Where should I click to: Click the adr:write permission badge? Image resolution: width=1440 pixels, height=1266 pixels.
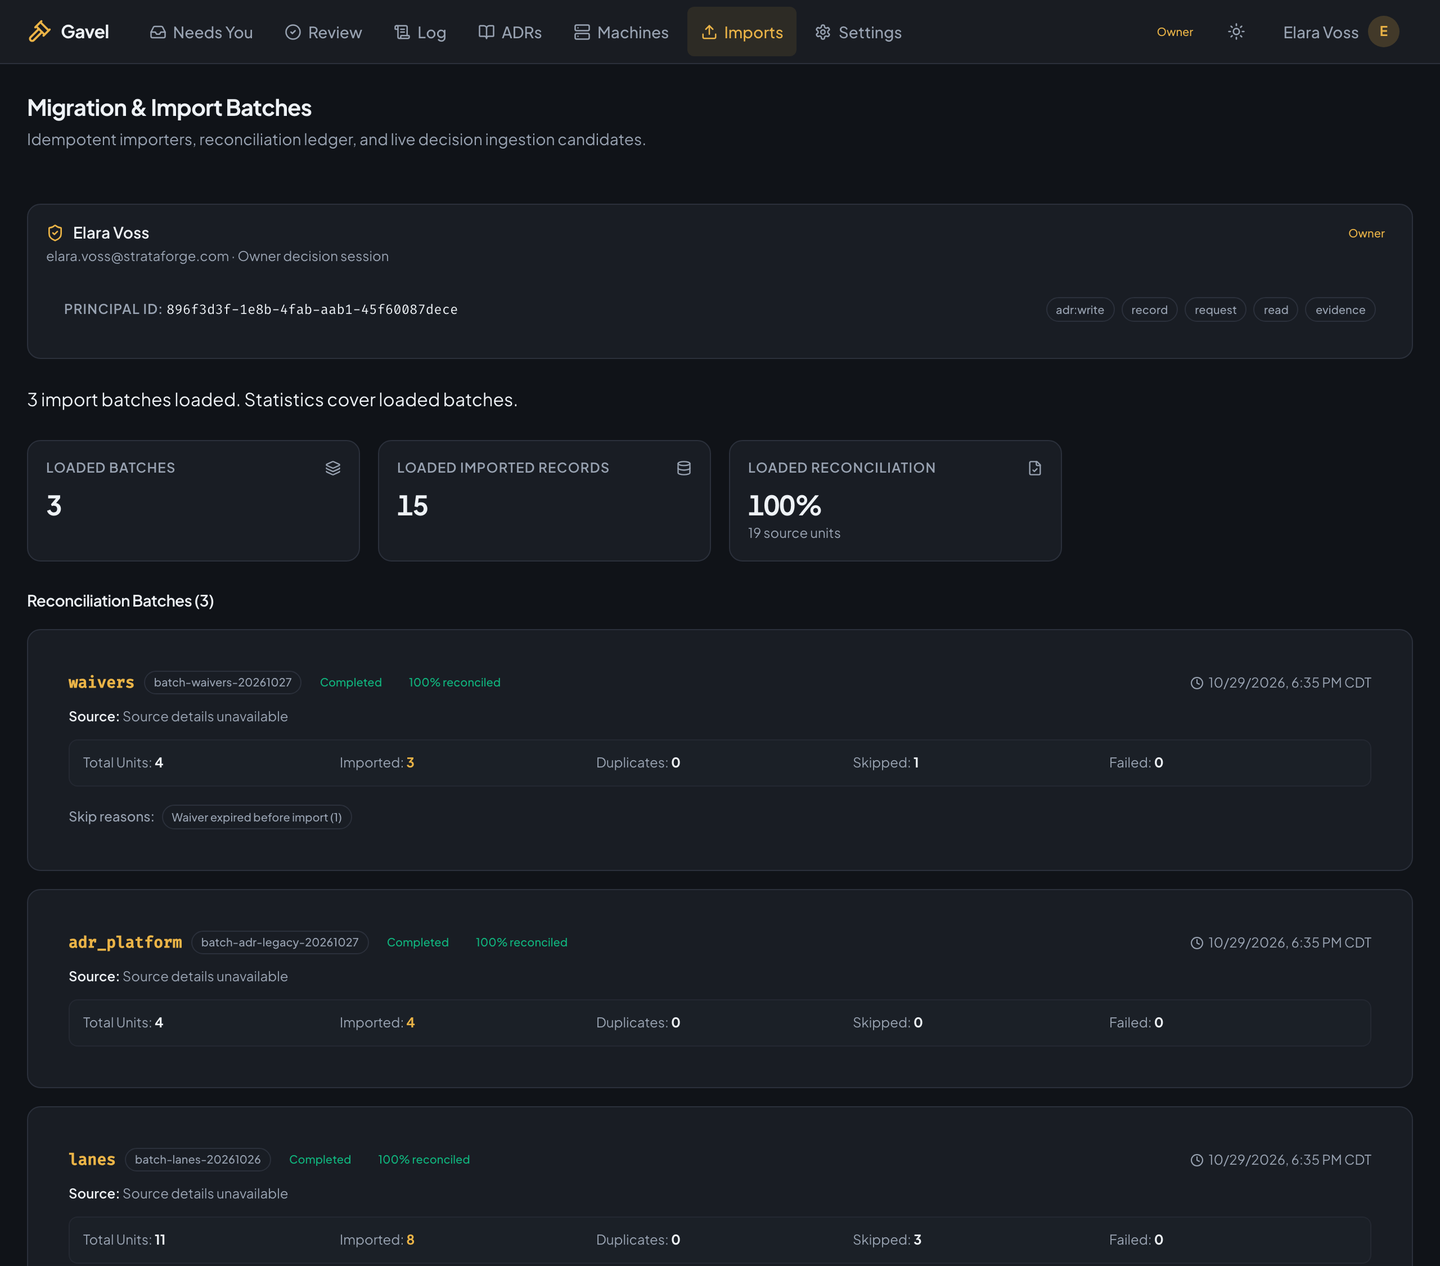1080,310
